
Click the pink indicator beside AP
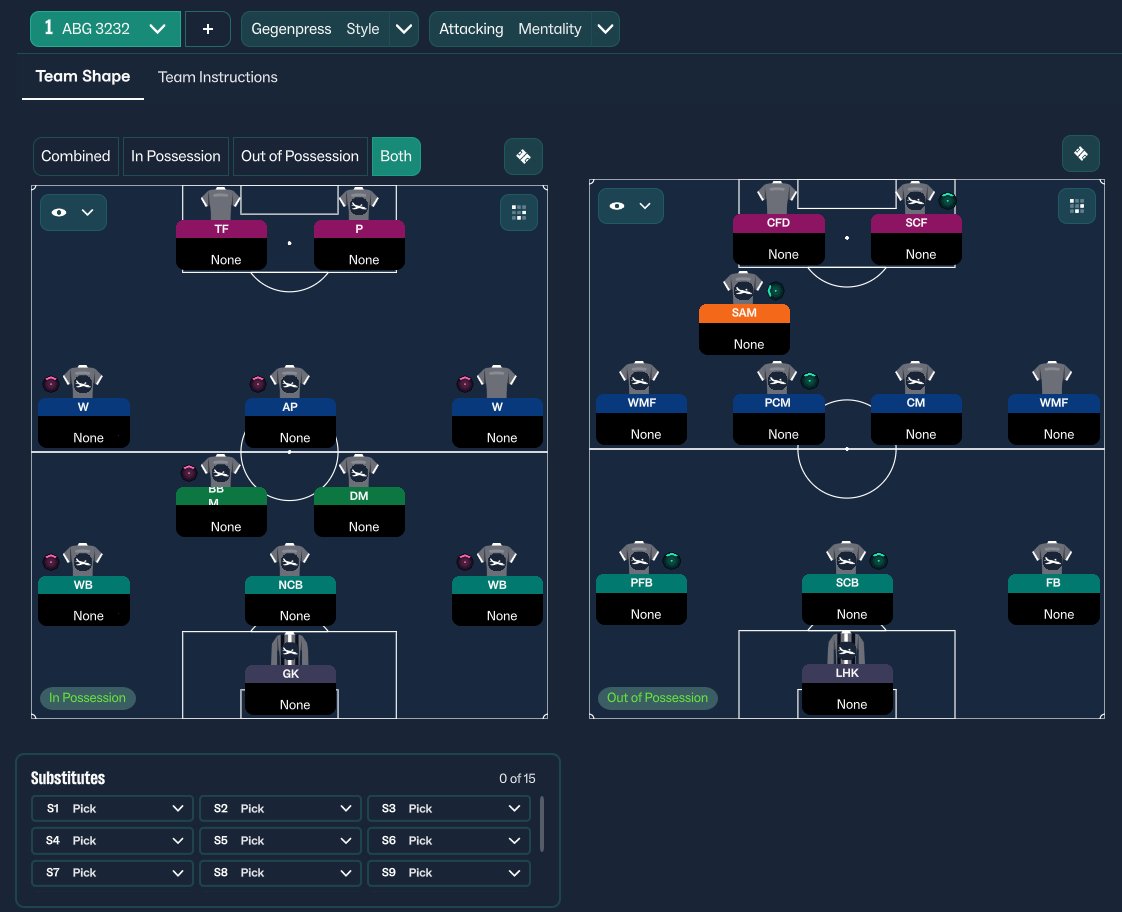click(x=258, y=384)
